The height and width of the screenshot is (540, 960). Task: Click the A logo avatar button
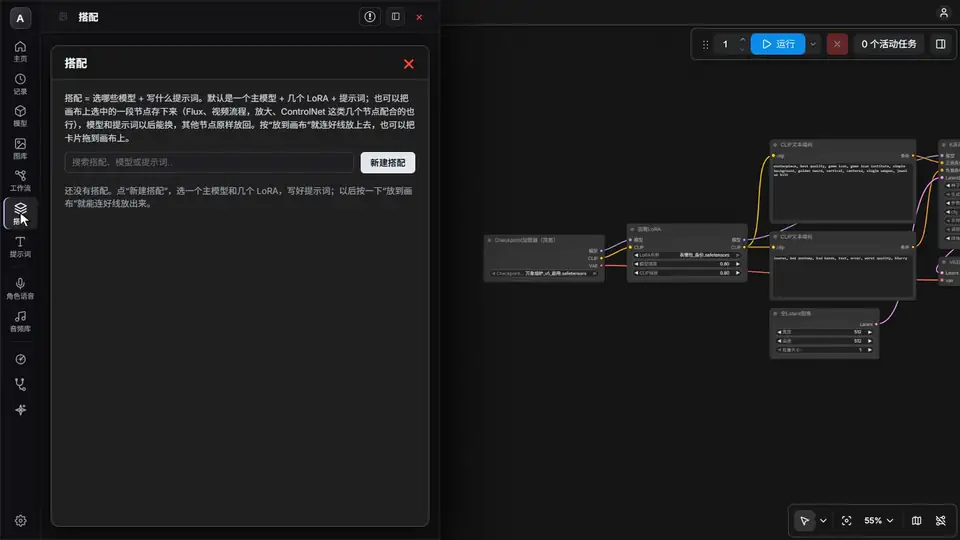click(20, 18)
